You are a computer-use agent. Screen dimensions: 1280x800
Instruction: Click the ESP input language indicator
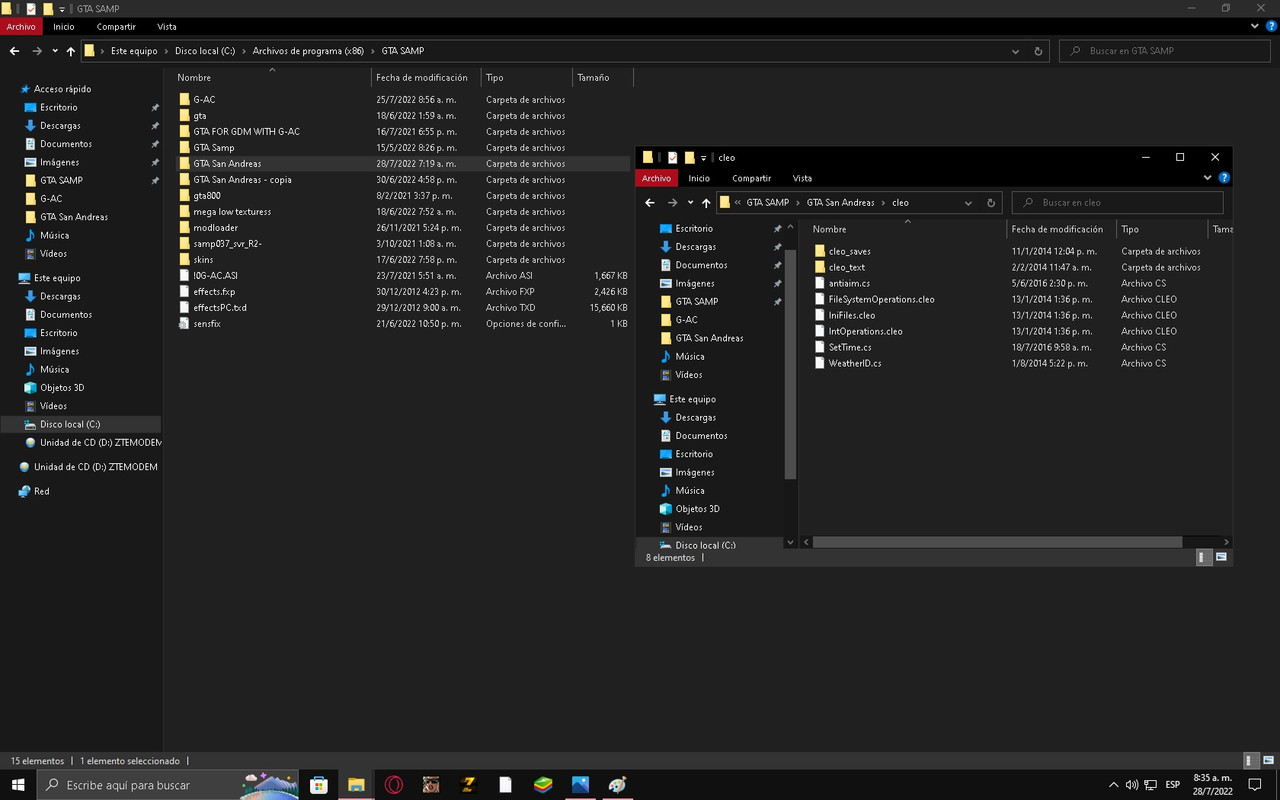pyautogui.click(x=1173, y=785)
